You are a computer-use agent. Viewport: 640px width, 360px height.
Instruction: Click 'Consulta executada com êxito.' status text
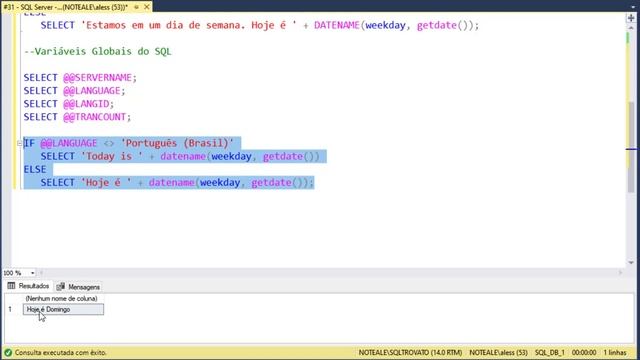(60, 352)
